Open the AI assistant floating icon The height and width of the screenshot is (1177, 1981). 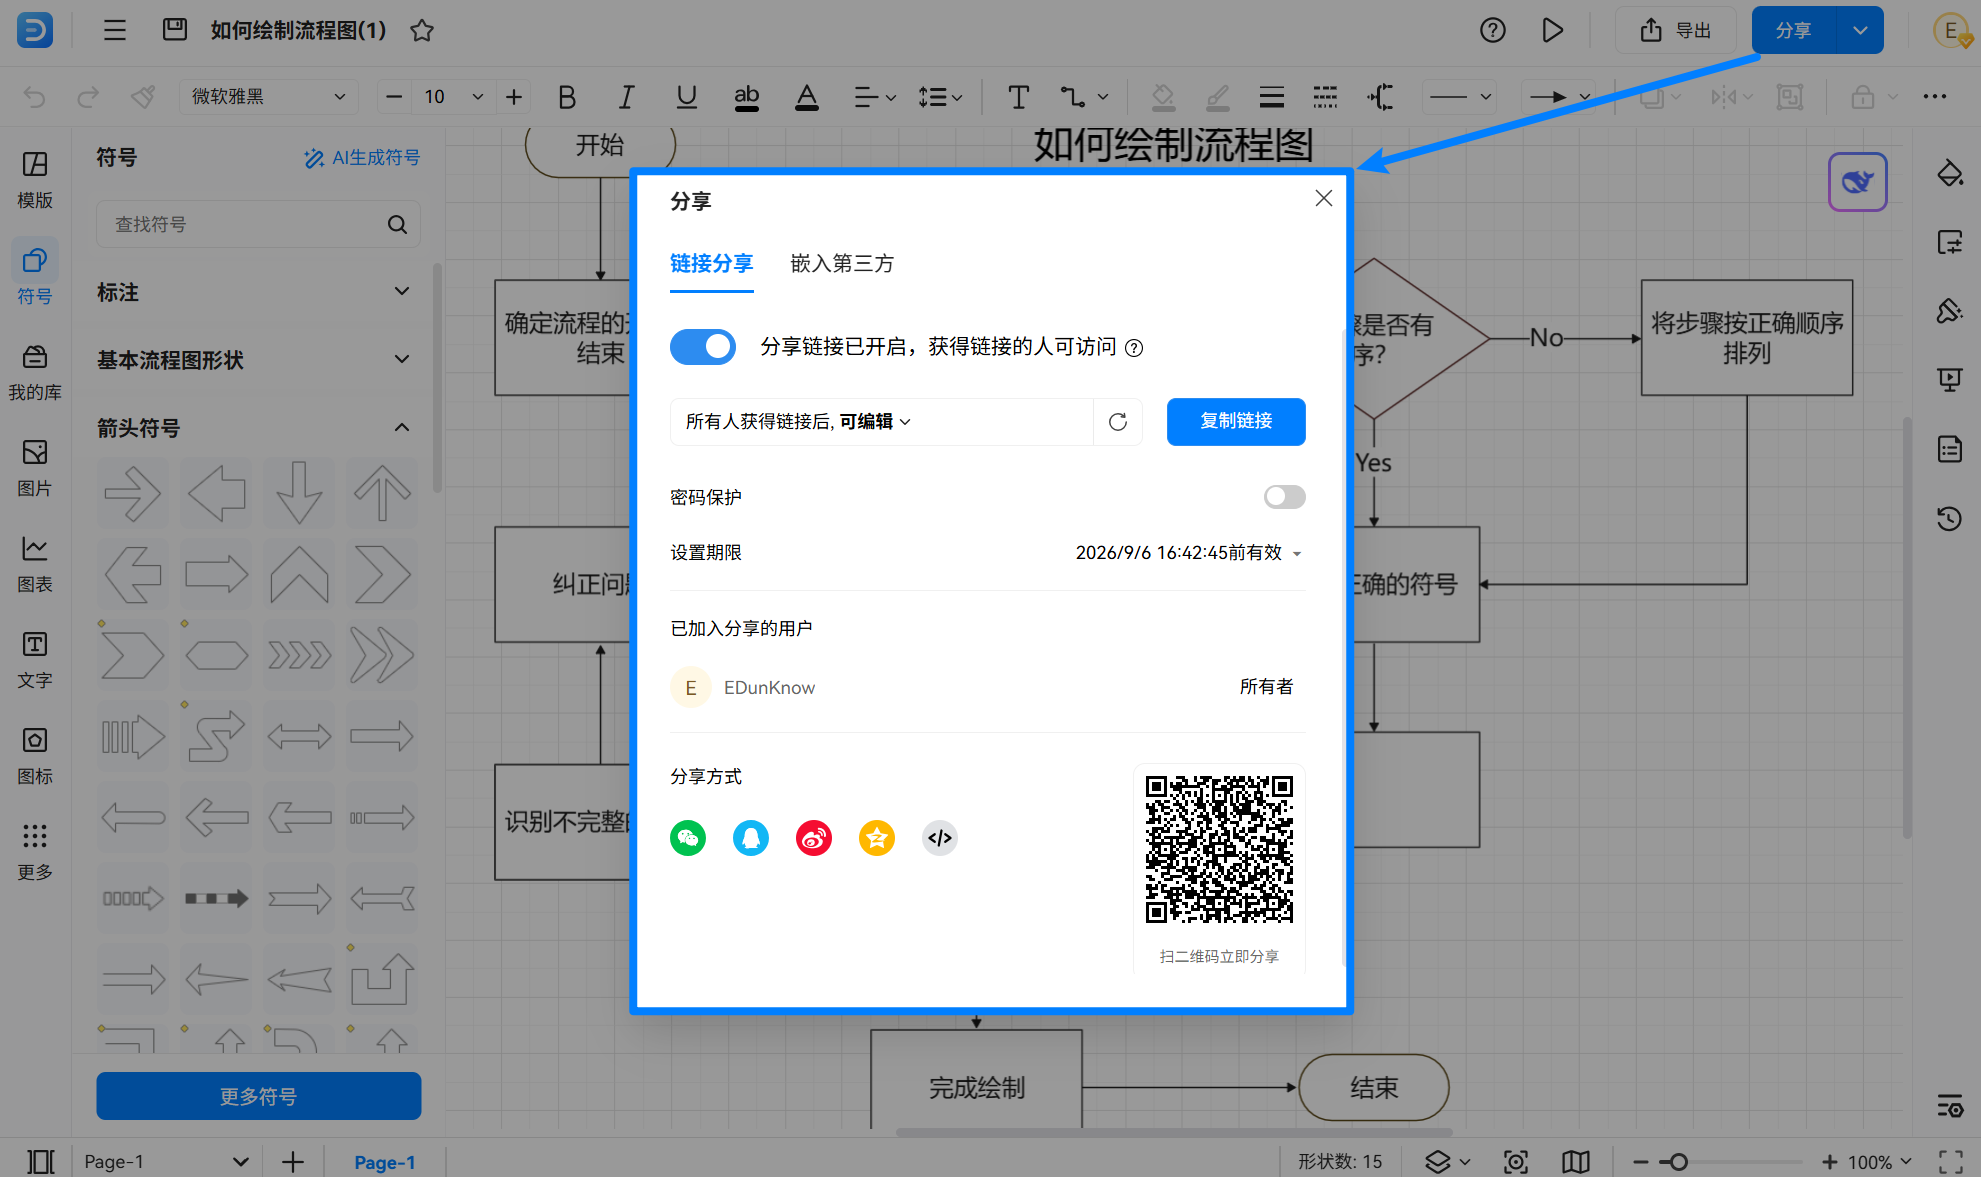click(1857, 182)
